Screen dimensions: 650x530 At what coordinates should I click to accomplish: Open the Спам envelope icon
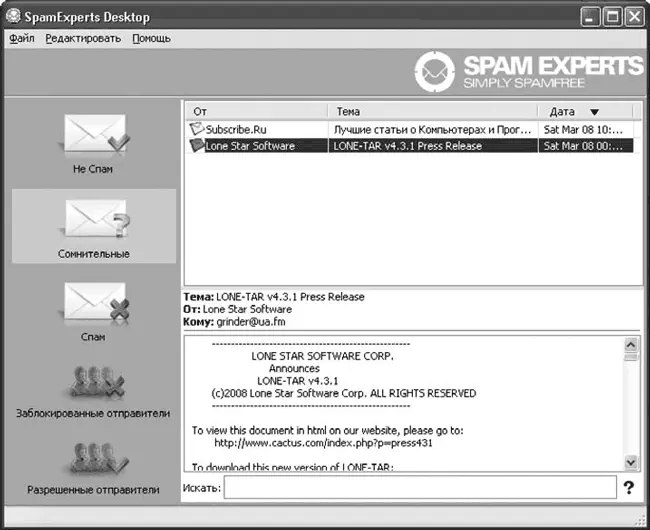(96, 304)
